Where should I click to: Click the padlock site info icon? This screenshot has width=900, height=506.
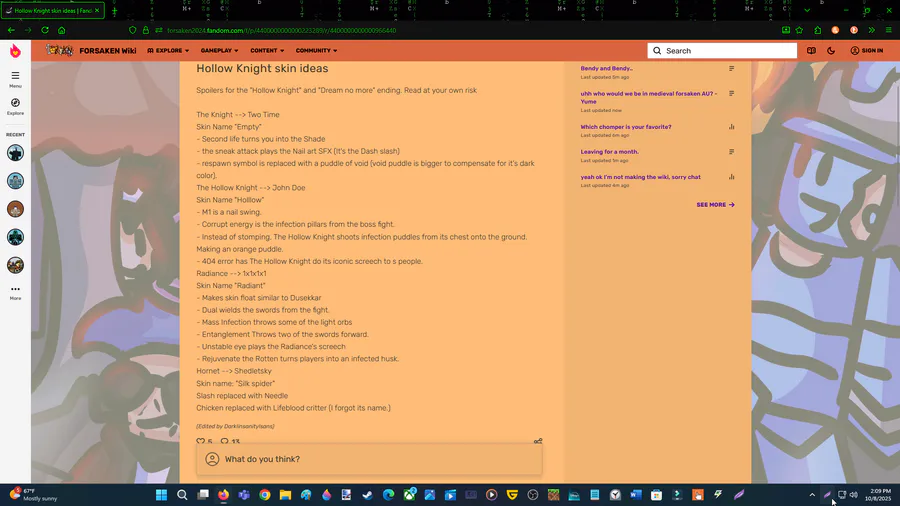[x=146, y=30]
